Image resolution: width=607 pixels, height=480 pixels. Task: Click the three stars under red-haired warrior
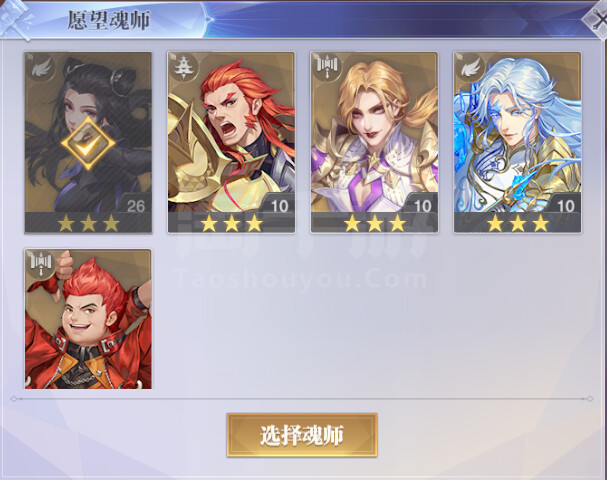231,223
